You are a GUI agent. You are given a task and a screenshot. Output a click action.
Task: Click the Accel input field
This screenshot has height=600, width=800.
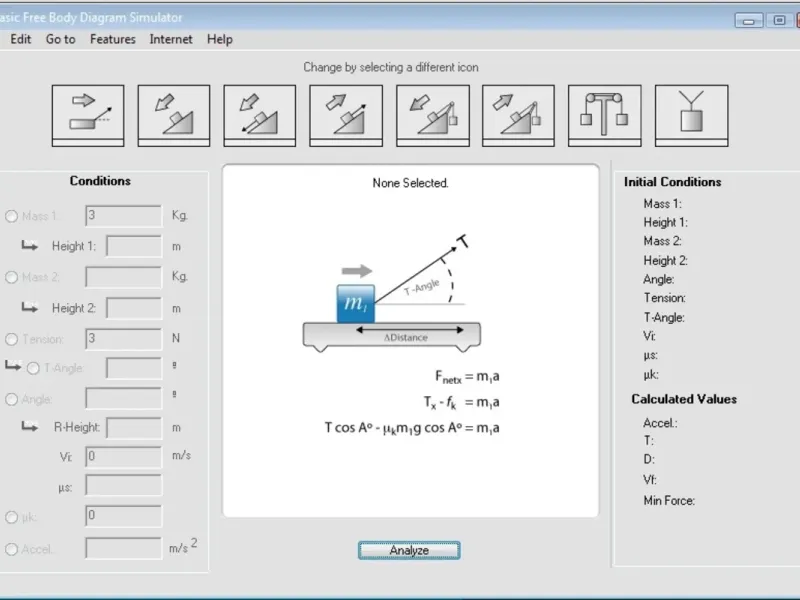(123, 548)
